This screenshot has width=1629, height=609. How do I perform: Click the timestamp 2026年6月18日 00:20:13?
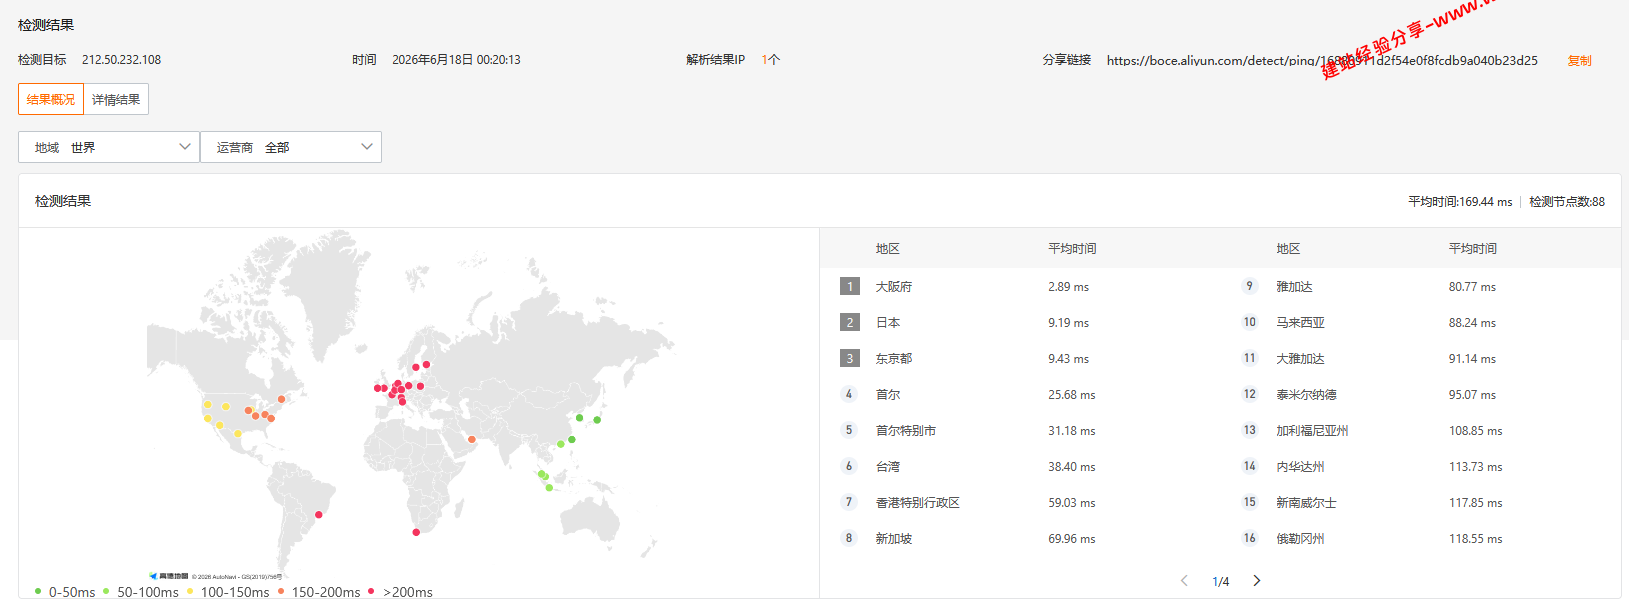(456, 60)
